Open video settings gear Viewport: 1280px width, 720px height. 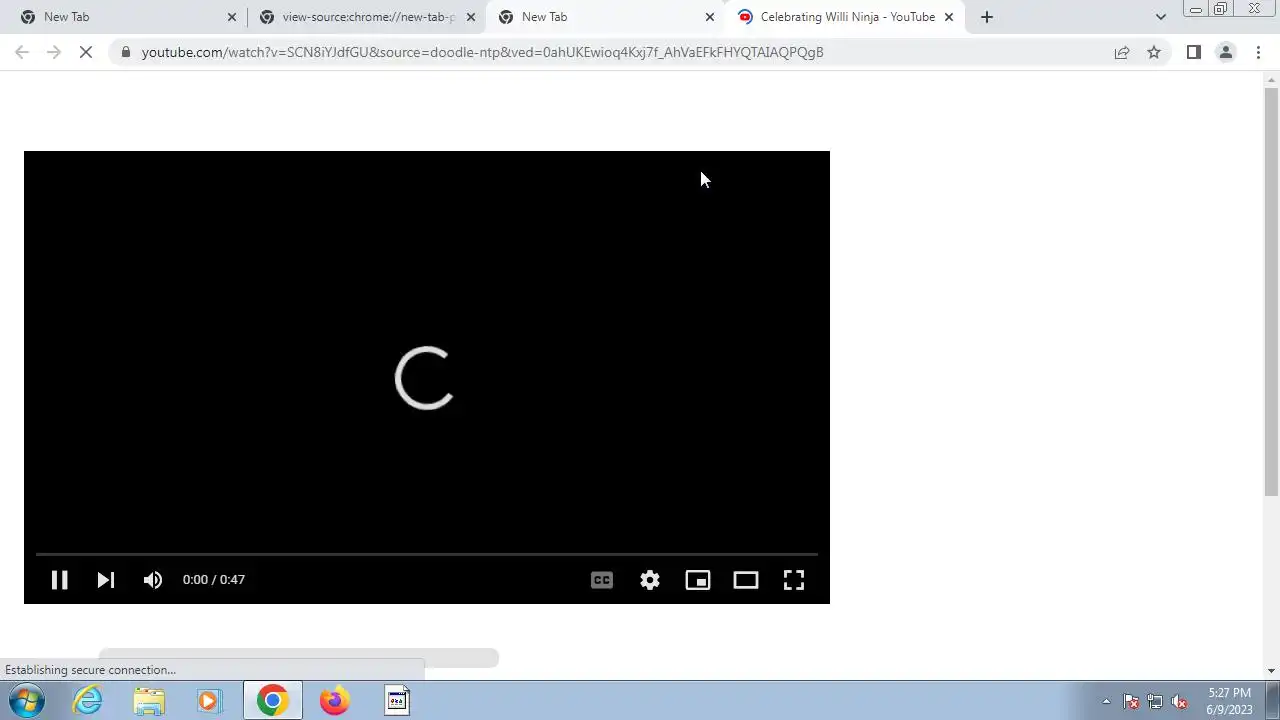pos(650,580)
